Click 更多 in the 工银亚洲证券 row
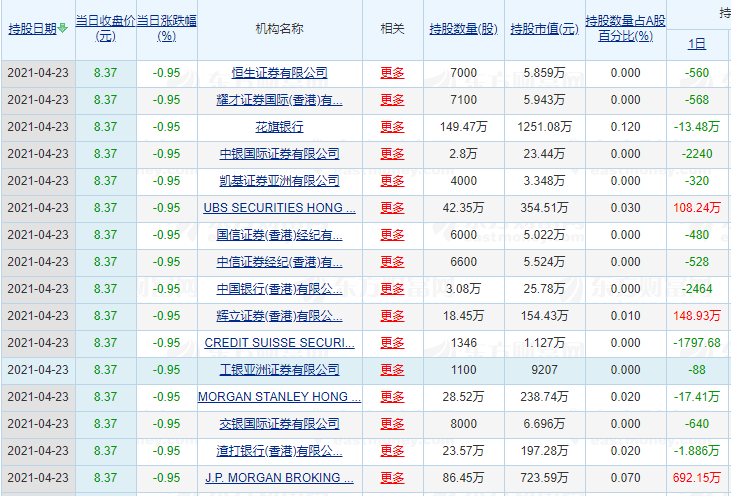The image size is (731, 496). [392, 370]
